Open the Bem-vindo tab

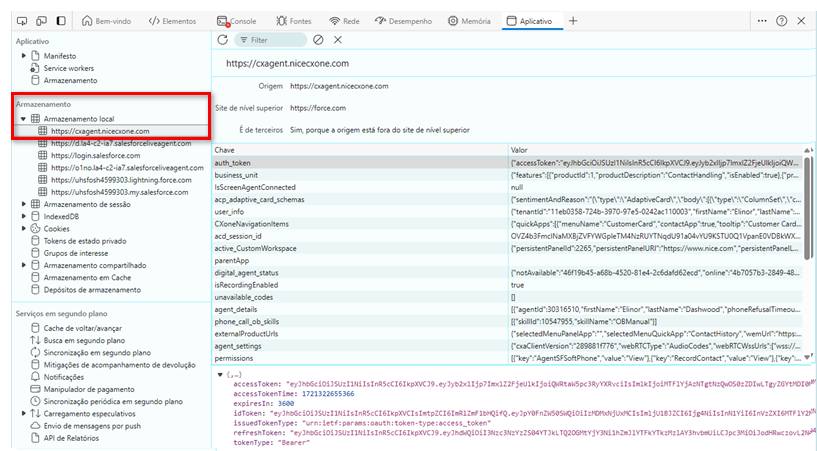(107, 21)
